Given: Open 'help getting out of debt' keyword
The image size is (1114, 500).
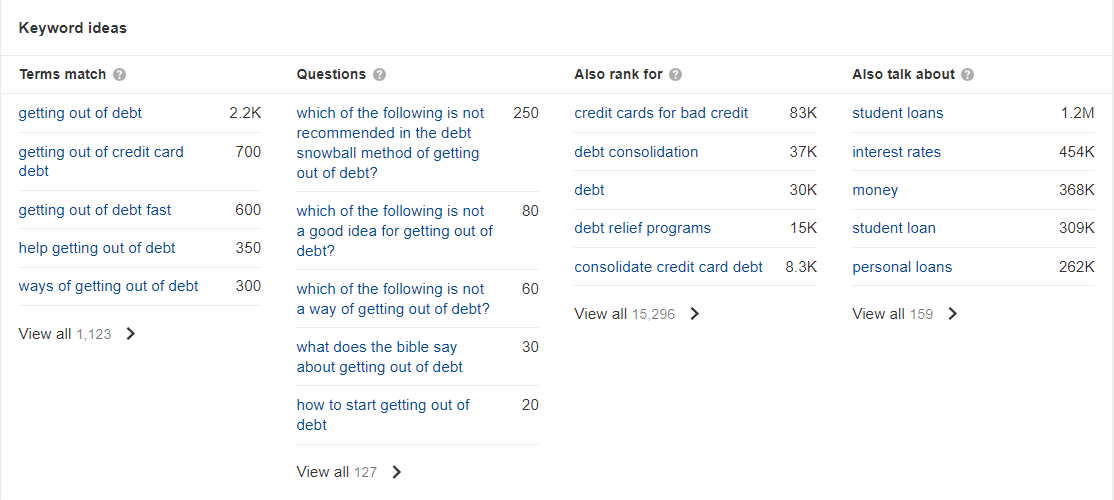Looking at the screenshot, I should [x=97, y=249].
